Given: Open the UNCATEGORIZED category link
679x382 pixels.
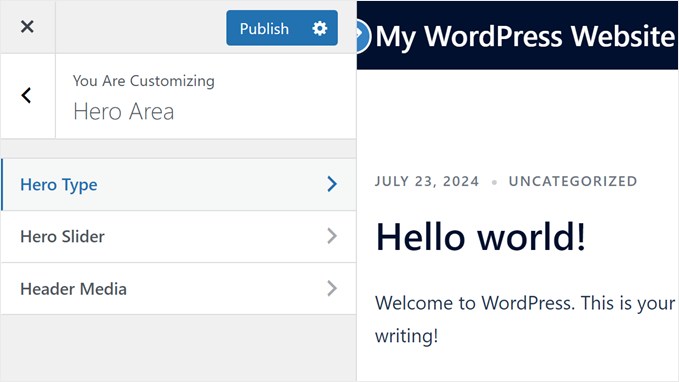Looking at the screenshot, I should 573,181.
